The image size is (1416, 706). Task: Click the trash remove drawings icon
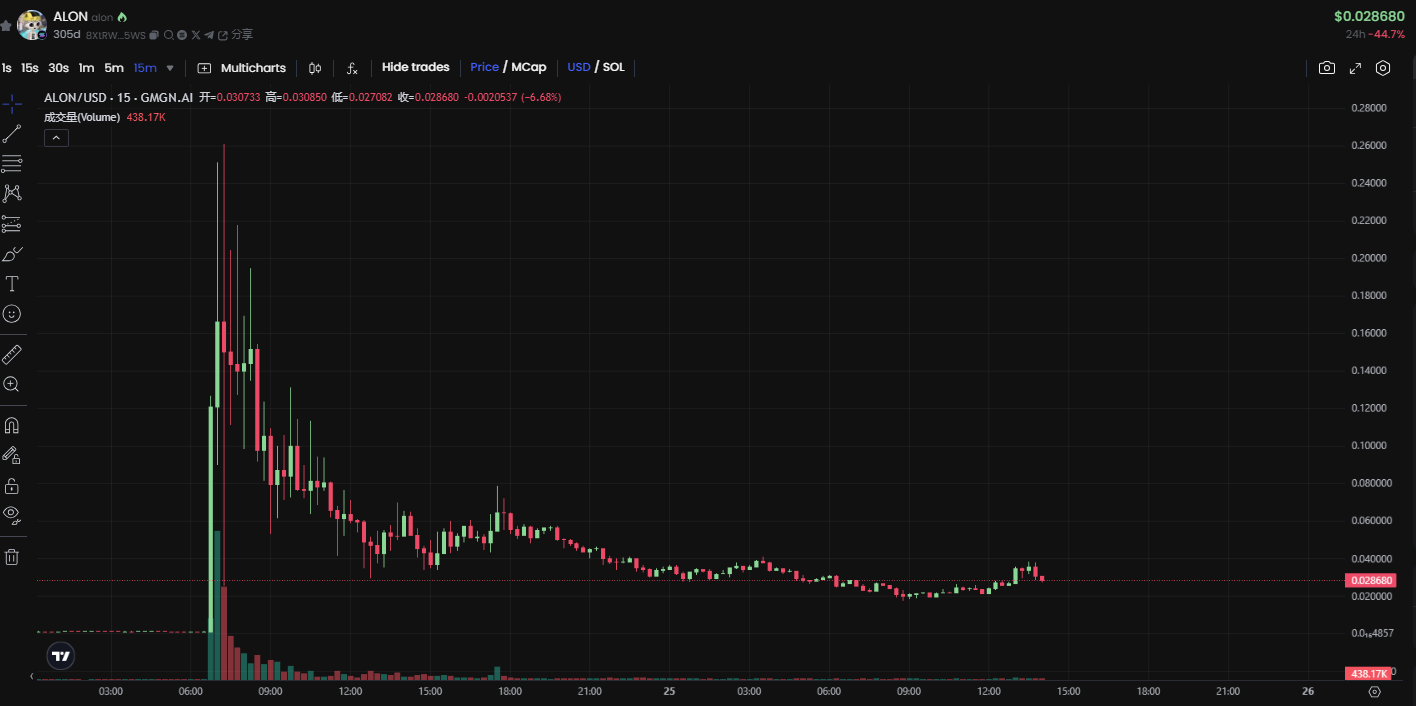12,557
